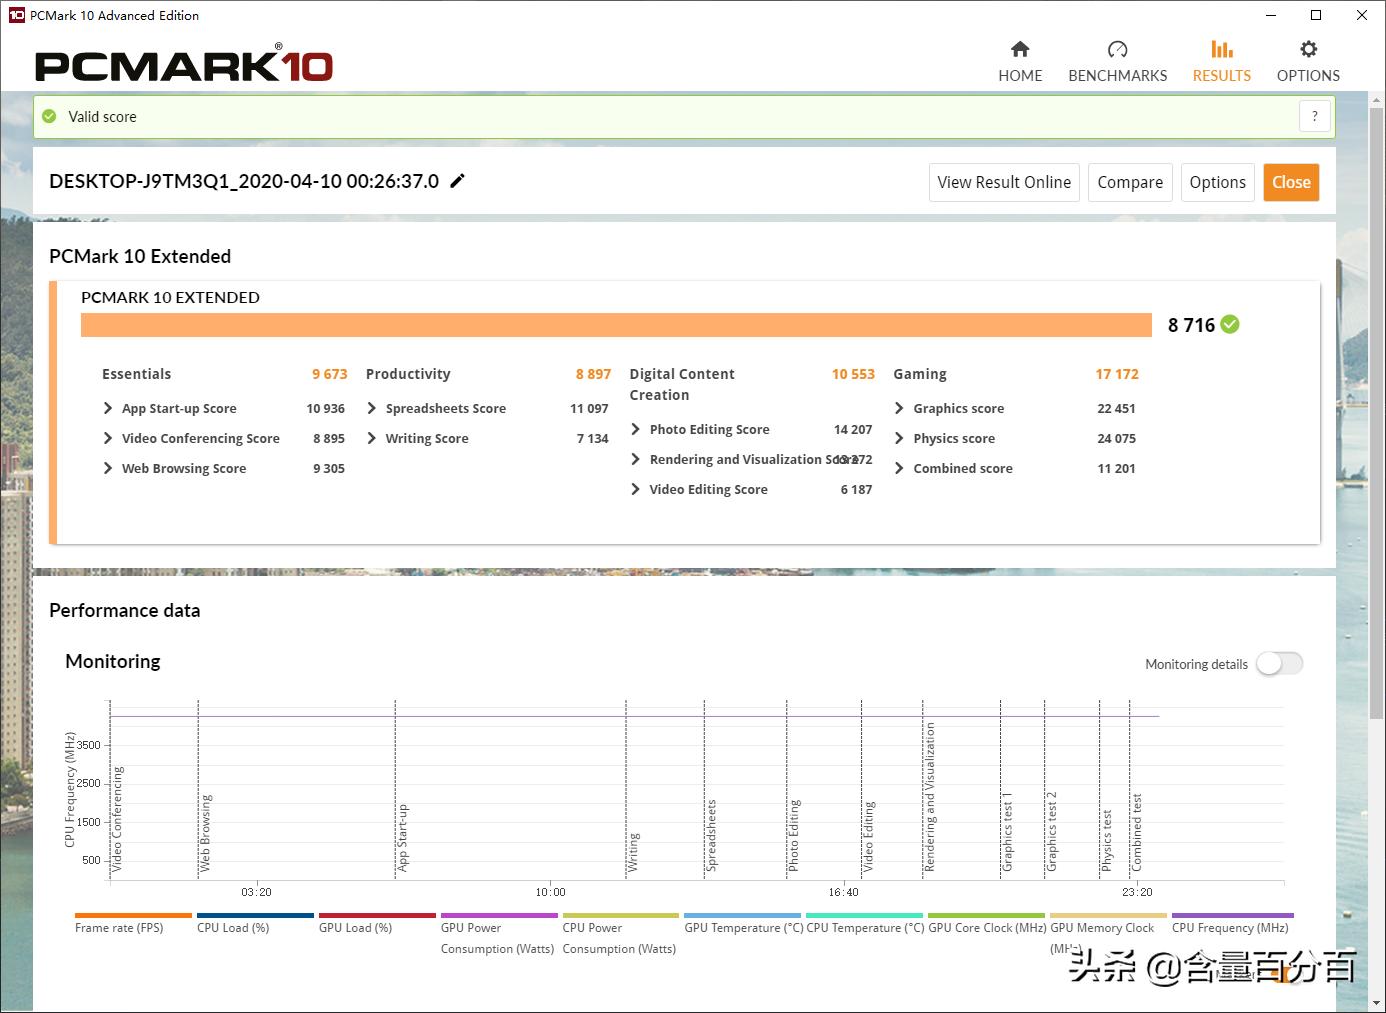The width and height of the screenshot is (1386, 1013).
Task: Open Benchmarks via the gauge icon
Action: [1117, 50]
